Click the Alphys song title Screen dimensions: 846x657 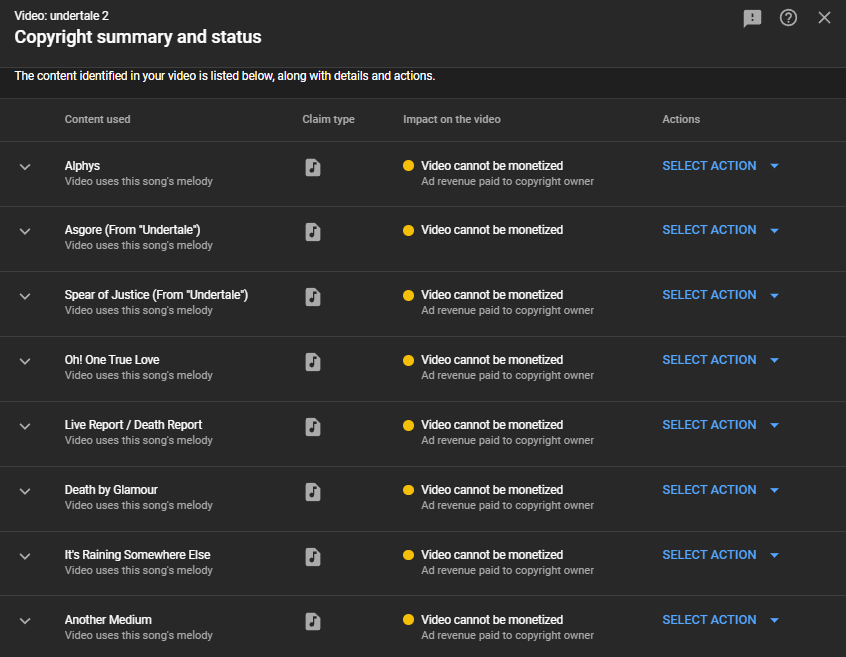pyautogui.click(x=82, y=166)
